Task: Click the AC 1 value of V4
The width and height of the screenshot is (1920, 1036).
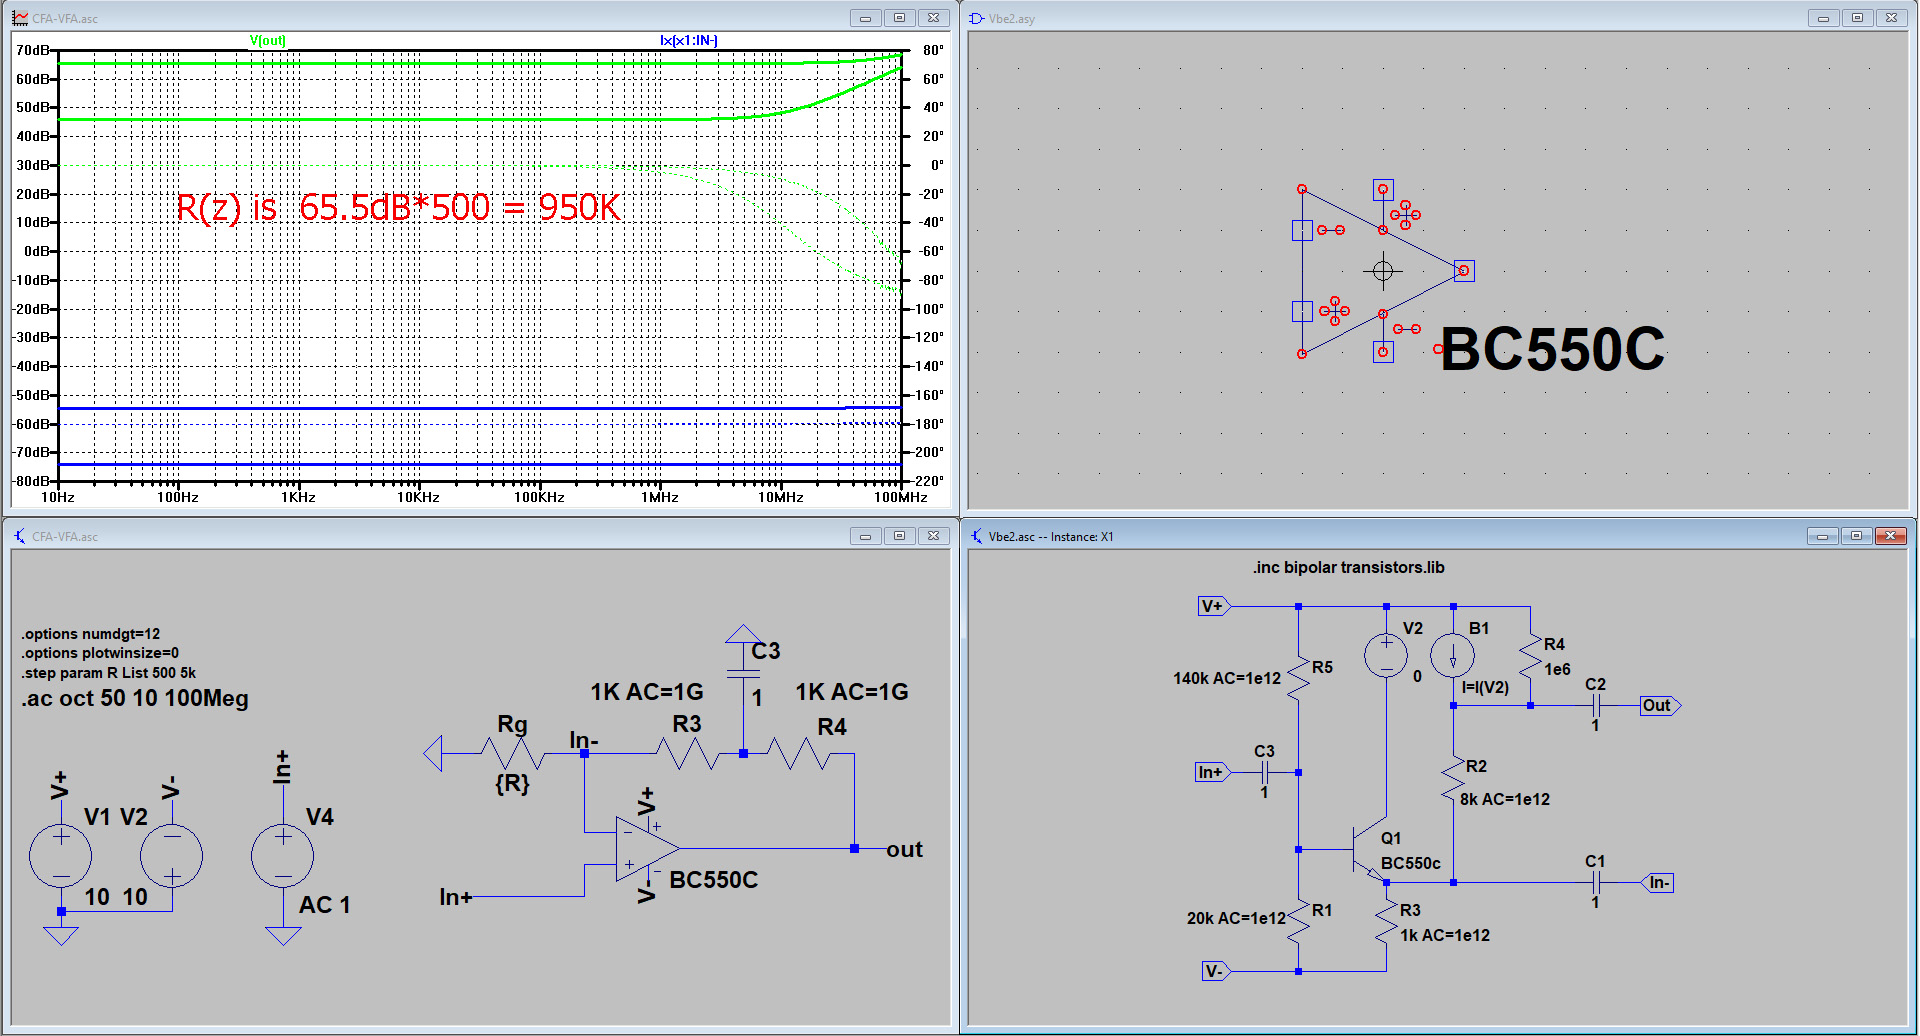Action: coord(325,905)
